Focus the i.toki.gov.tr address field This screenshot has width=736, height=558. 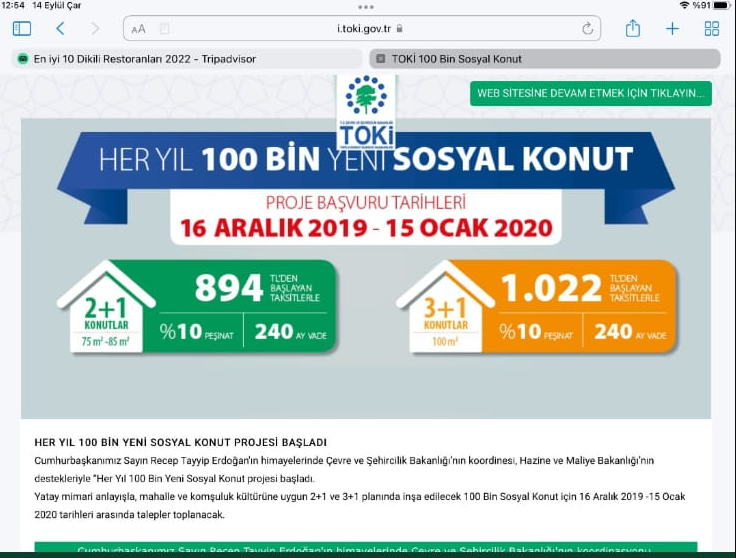click(x=362, y=29)
